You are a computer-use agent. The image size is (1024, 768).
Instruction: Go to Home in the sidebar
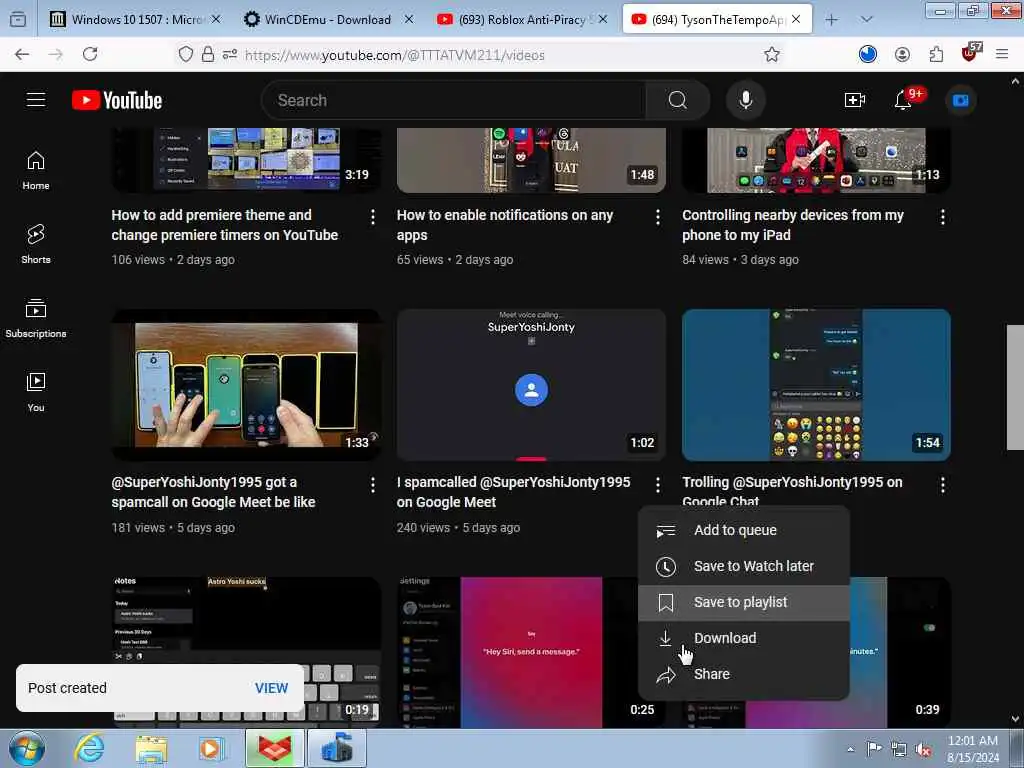pos(36,170)
